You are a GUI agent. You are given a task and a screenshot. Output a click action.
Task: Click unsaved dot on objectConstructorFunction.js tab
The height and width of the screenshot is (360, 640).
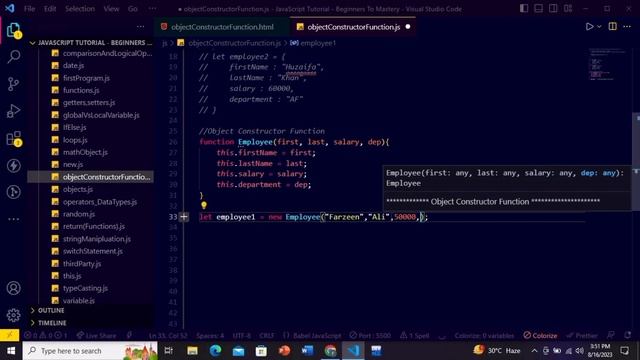point(407,27)
